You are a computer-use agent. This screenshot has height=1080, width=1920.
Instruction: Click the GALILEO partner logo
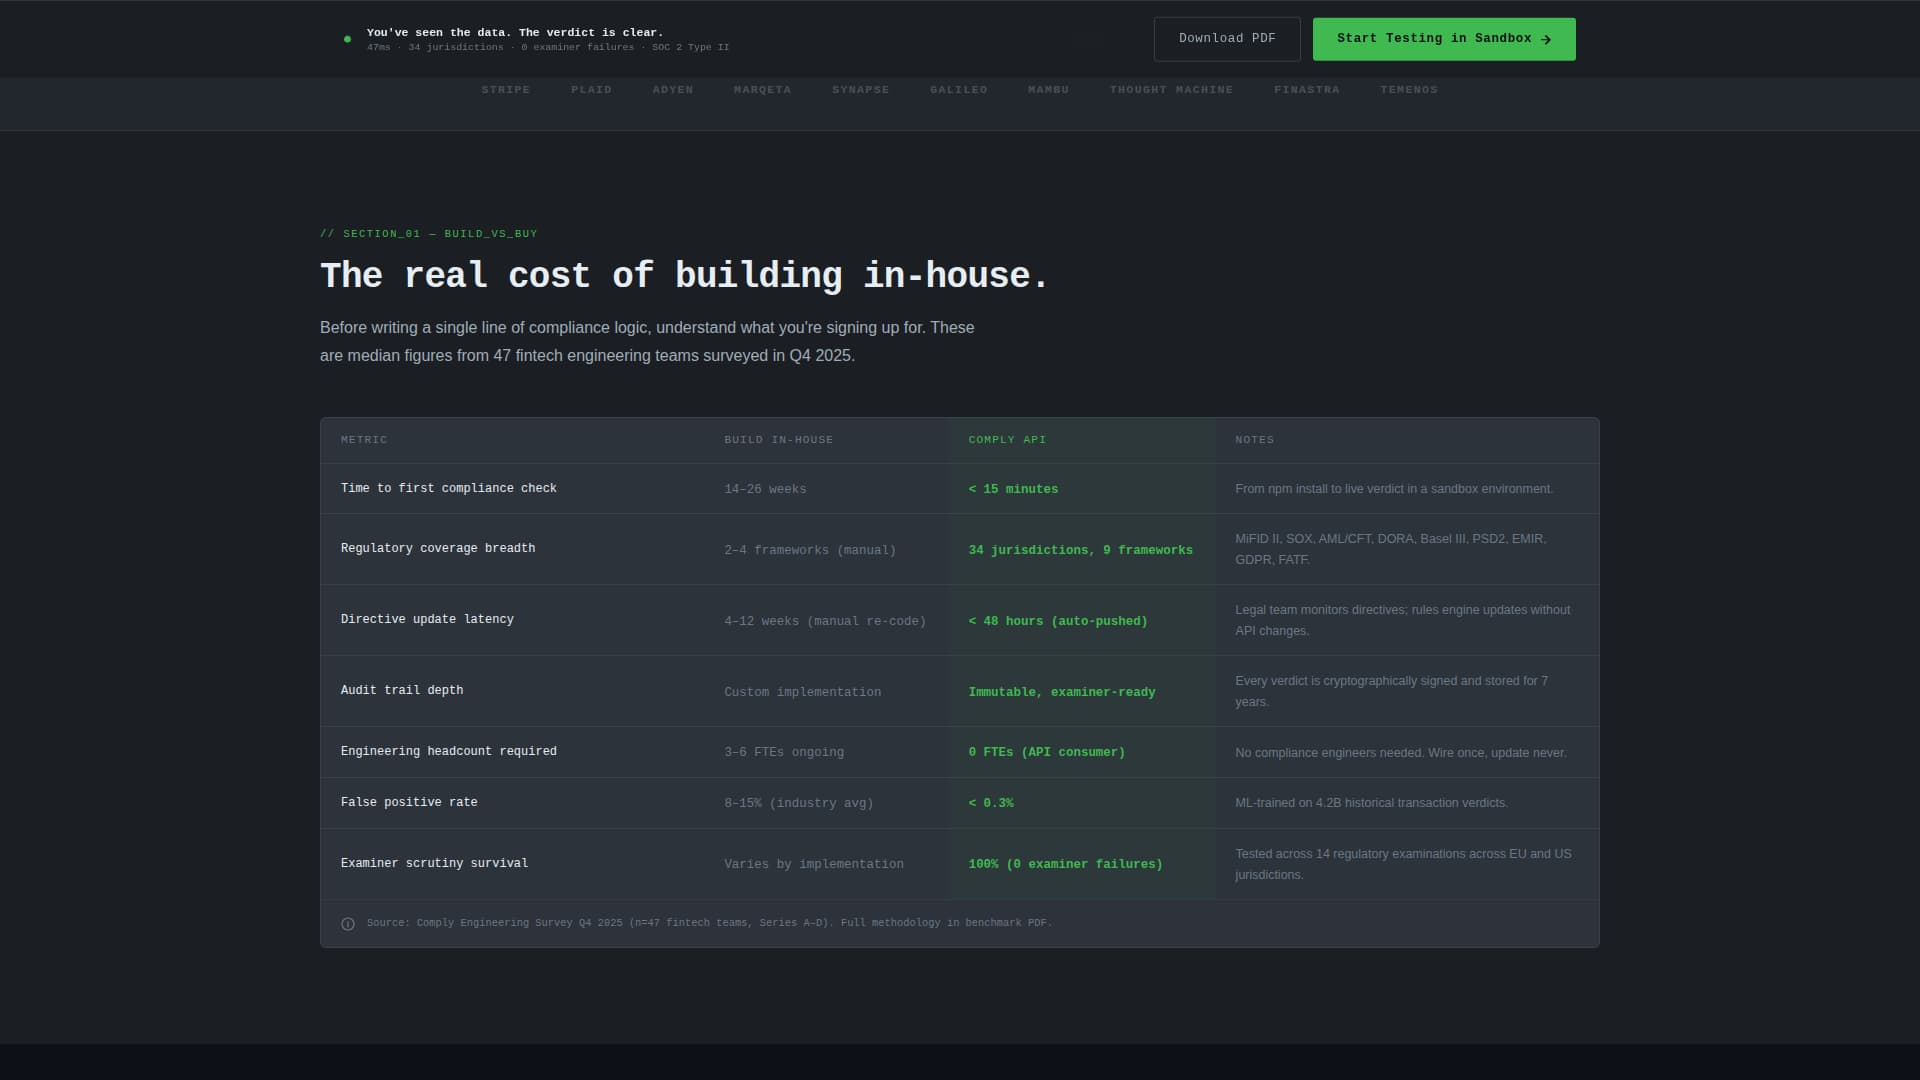(958, 89)
